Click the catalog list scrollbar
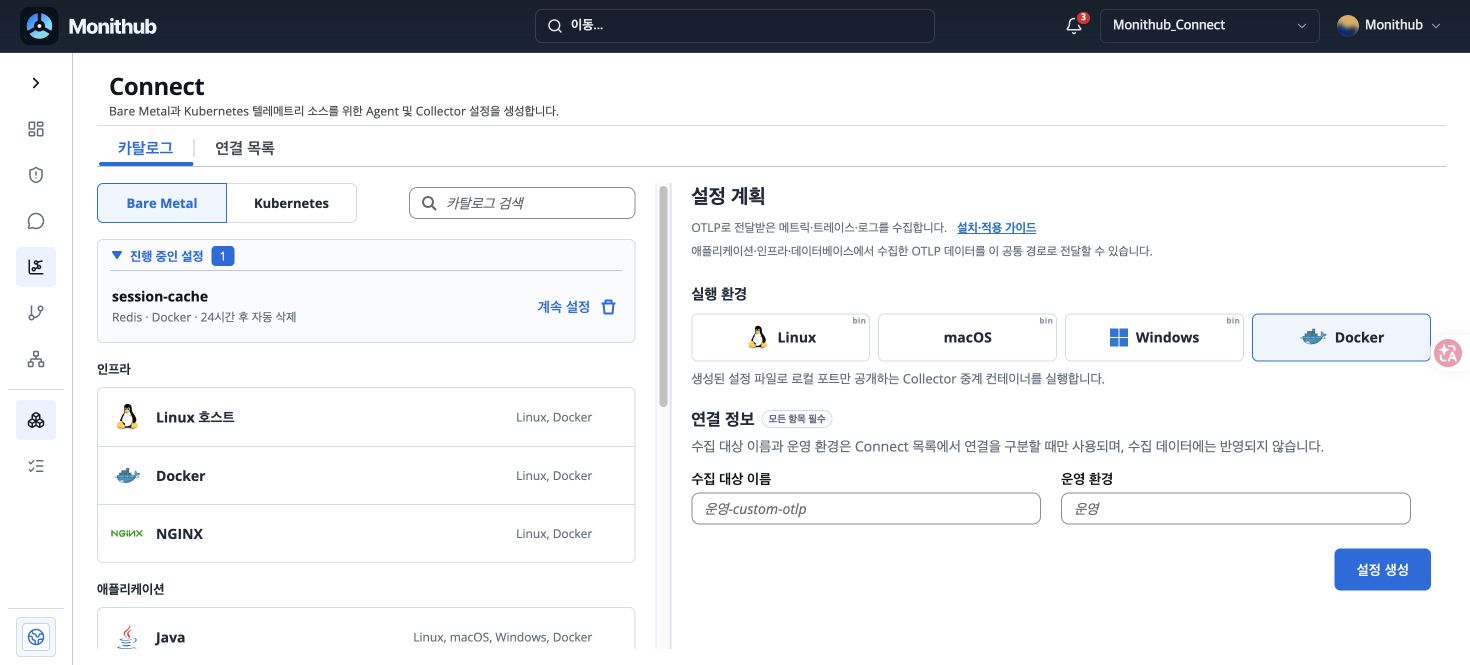The image size is (1470, 665). click(x=663, y=296)
